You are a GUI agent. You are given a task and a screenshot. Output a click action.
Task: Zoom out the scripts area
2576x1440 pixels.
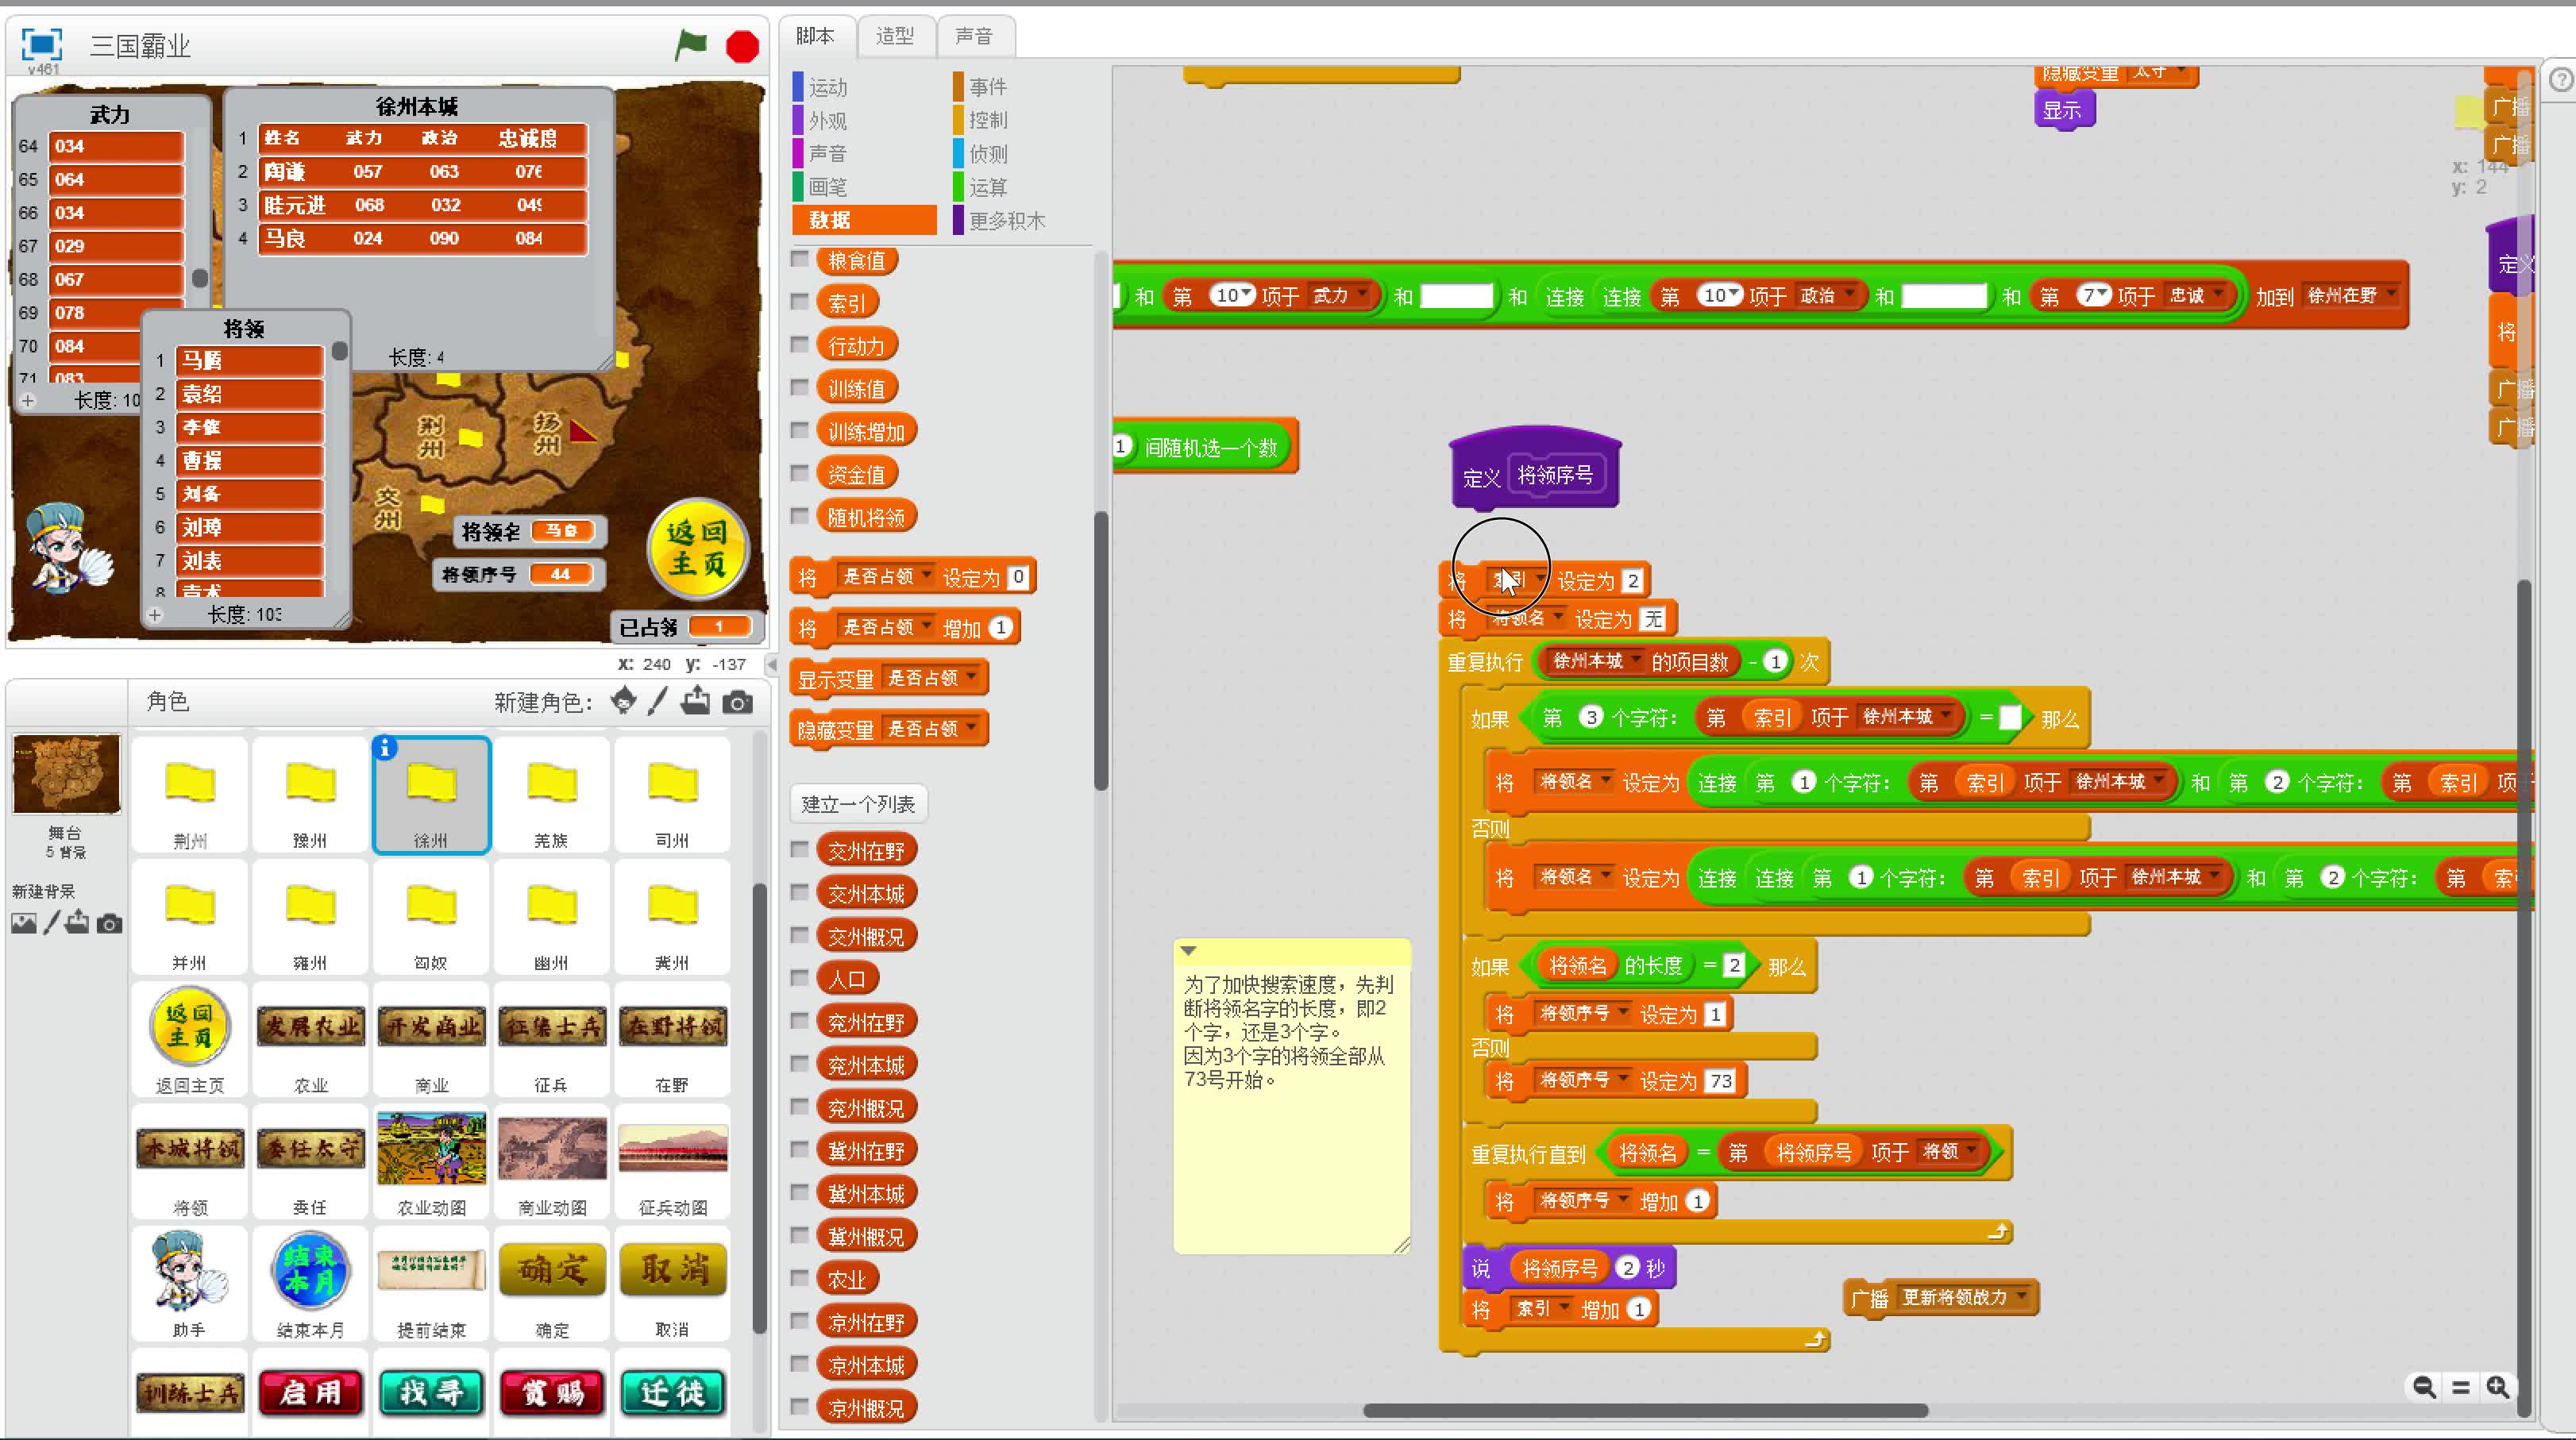point(2424,1387)
